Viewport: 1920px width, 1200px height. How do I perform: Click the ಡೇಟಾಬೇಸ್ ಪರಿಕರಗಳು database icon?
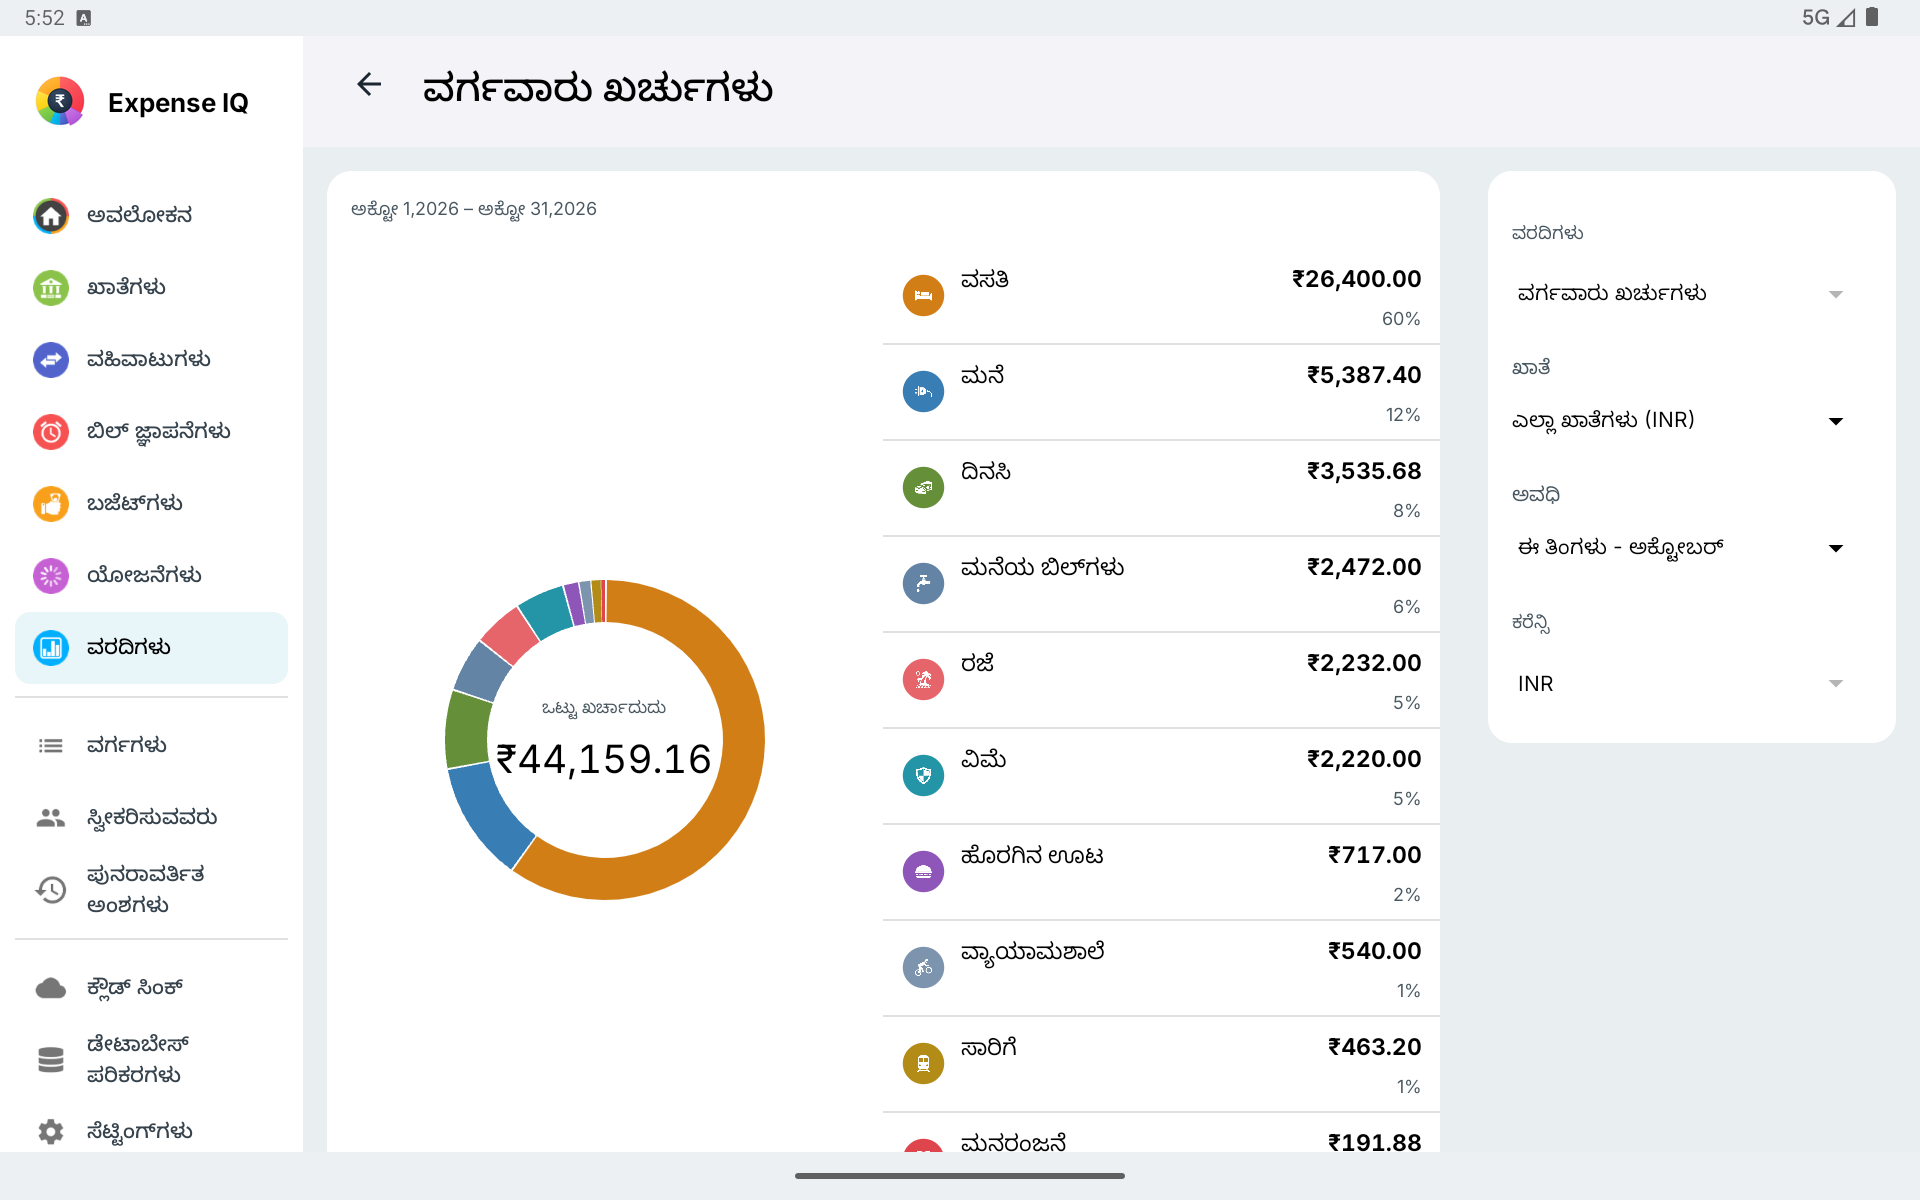click(51, 1060)
